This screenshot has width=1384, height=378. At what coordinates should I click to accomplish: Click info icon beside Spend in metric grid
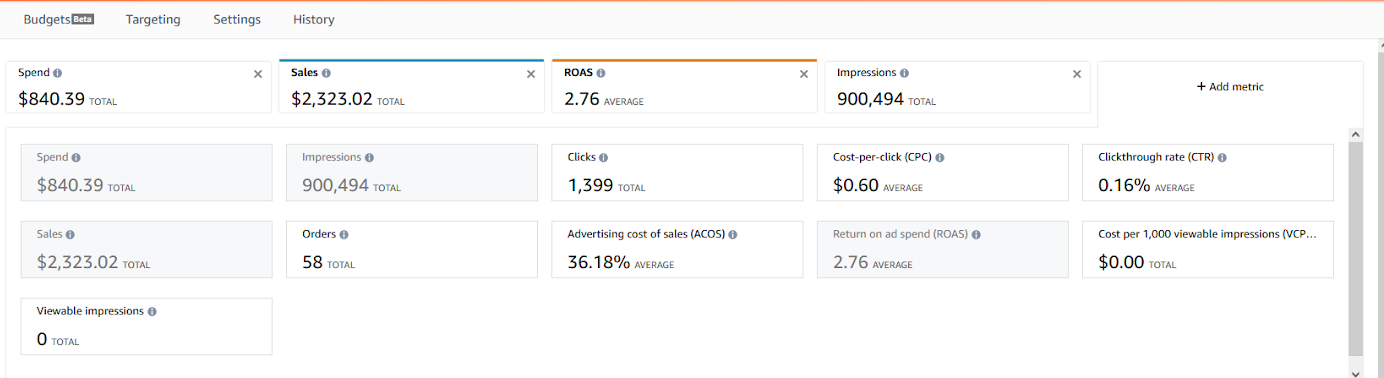coord(76,158)
